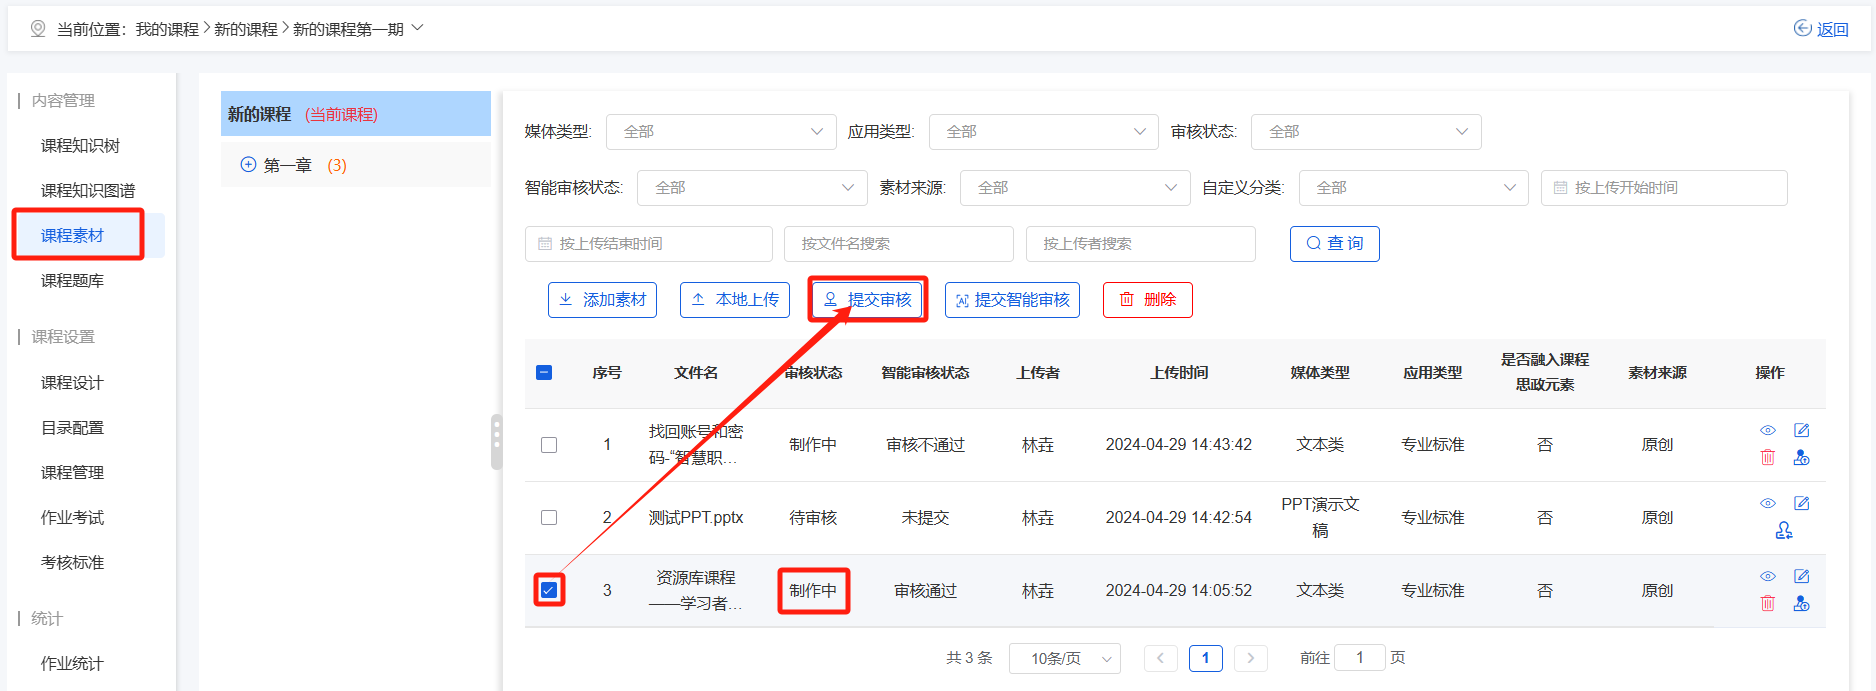Edit row 1 file with the pencil icon
This screenshot has height=691, width=1876.
1802,430
